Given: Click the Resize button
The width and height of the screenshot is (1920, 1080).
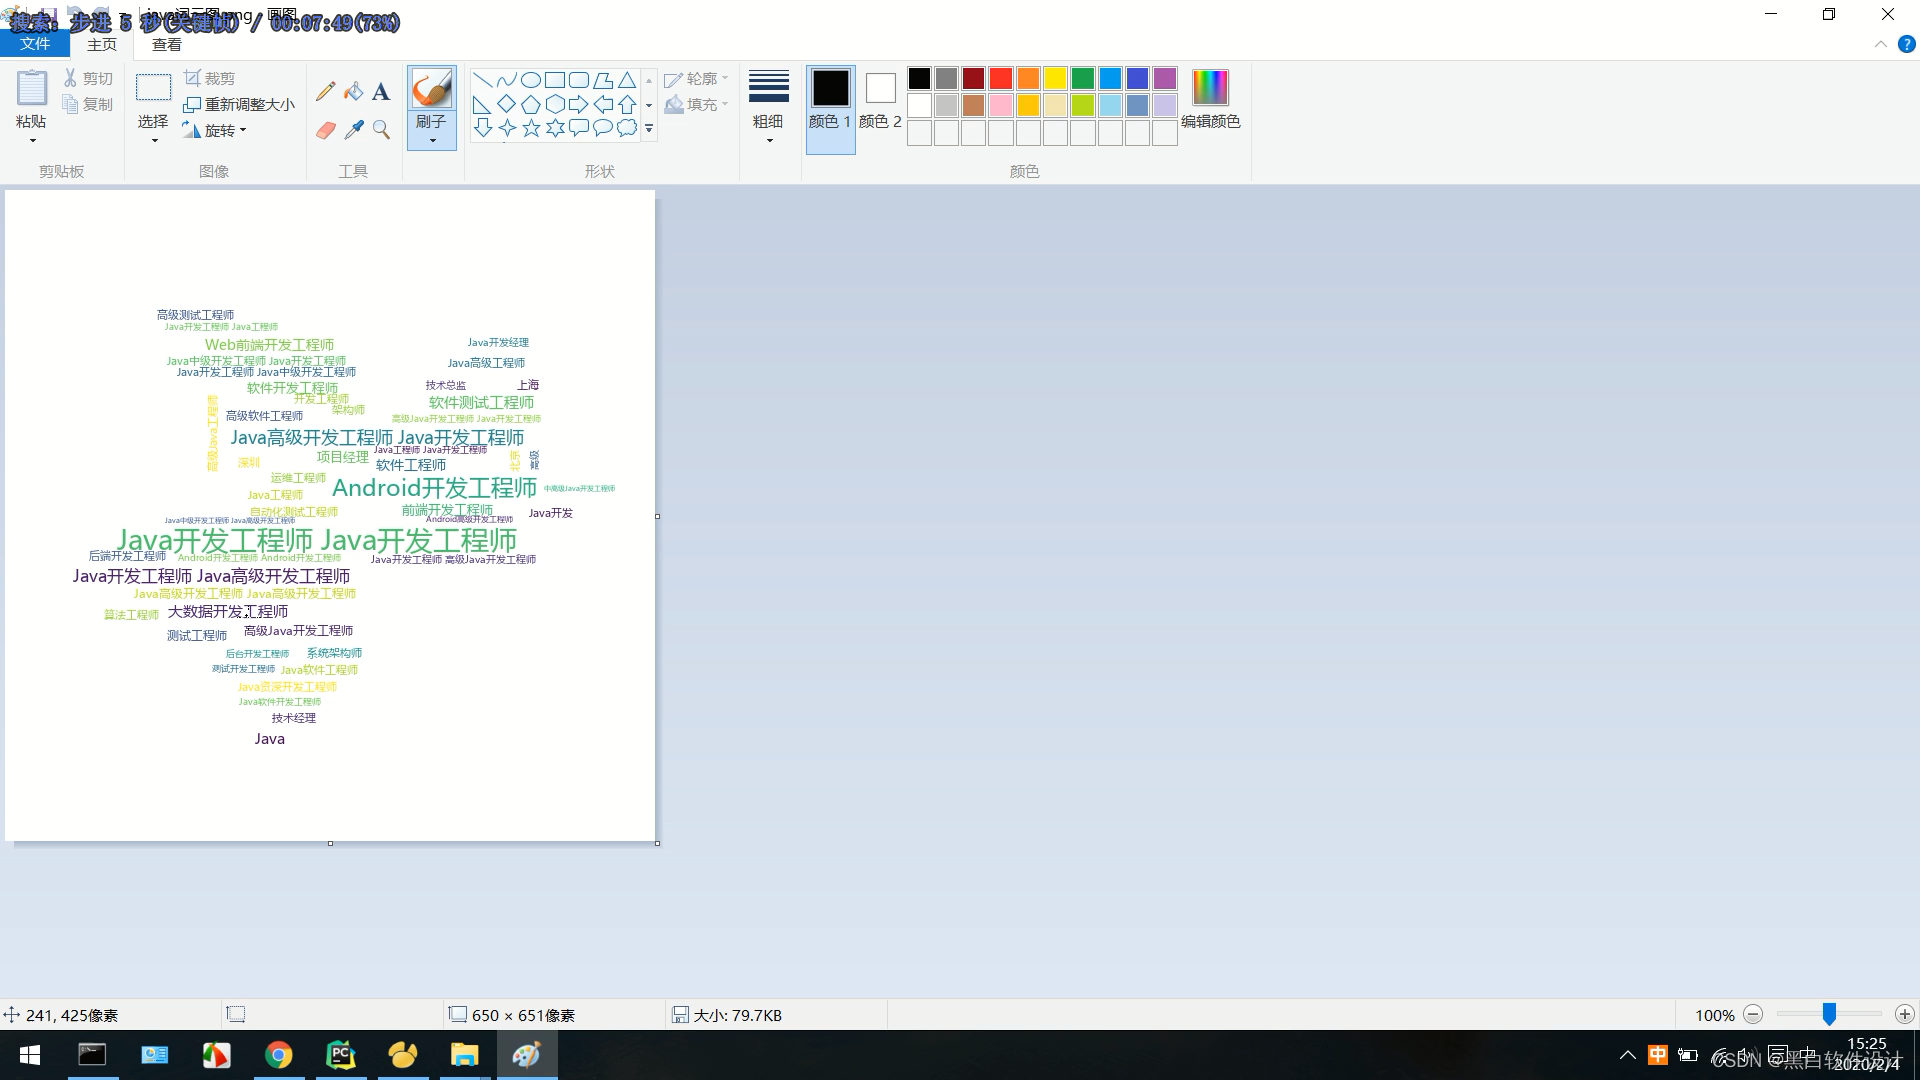Looking at the screenshot, I should [239, 104].
